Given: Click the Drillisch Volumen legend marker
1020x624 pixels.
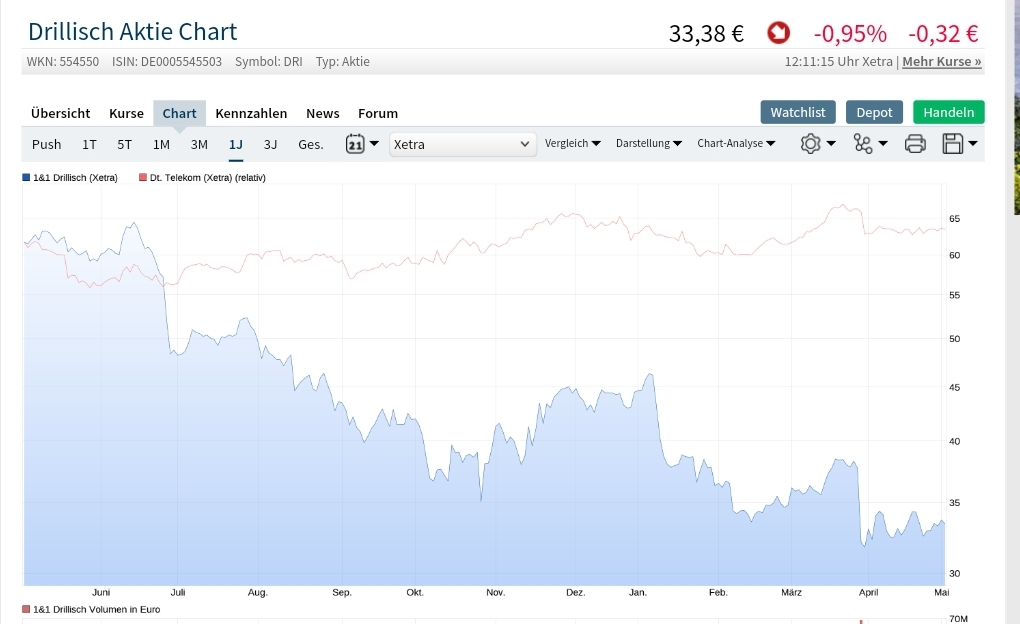Looking at the screenshot, I should pyautogui.click(x=26, y=609).
